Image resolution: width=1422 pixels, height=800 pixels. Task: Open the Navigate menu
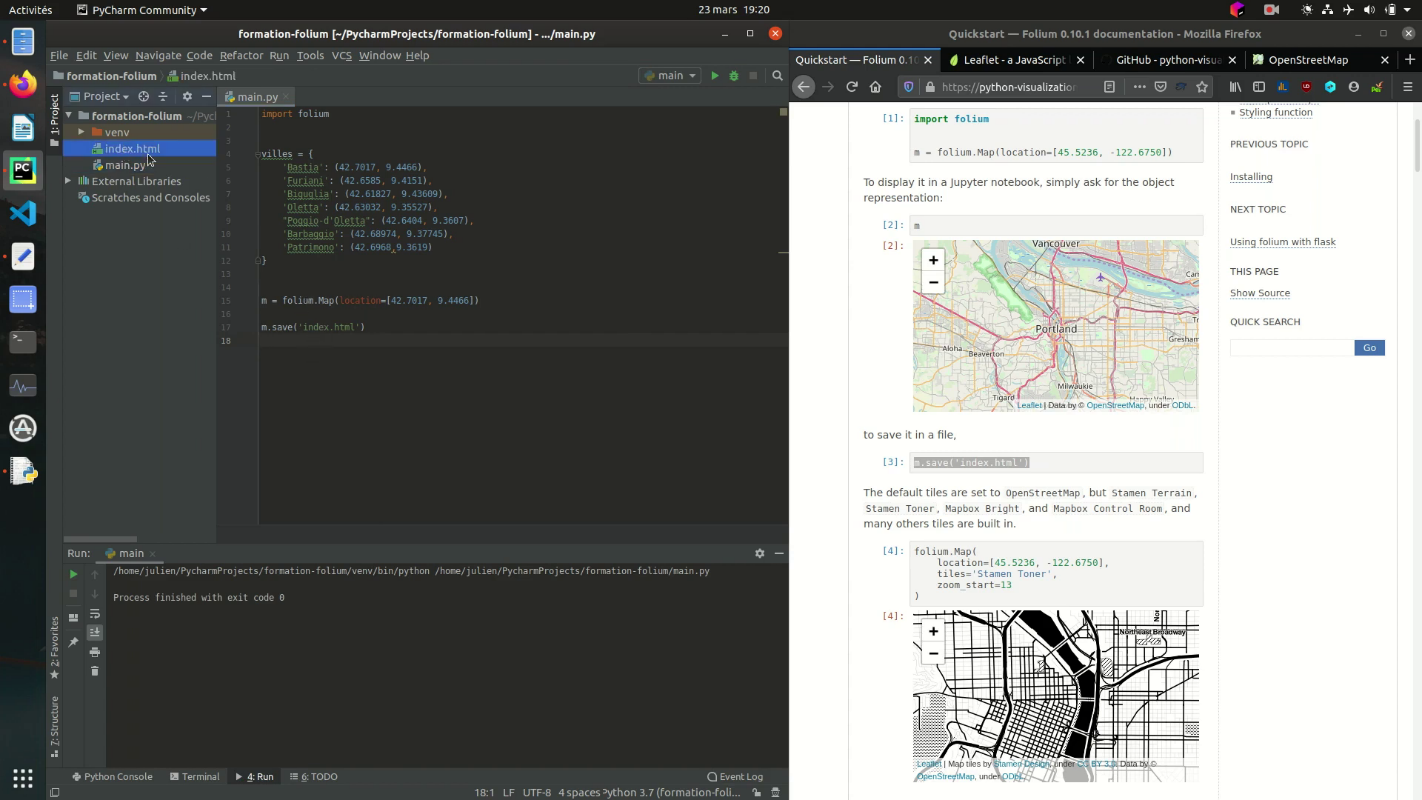click(x=158, y=56)
